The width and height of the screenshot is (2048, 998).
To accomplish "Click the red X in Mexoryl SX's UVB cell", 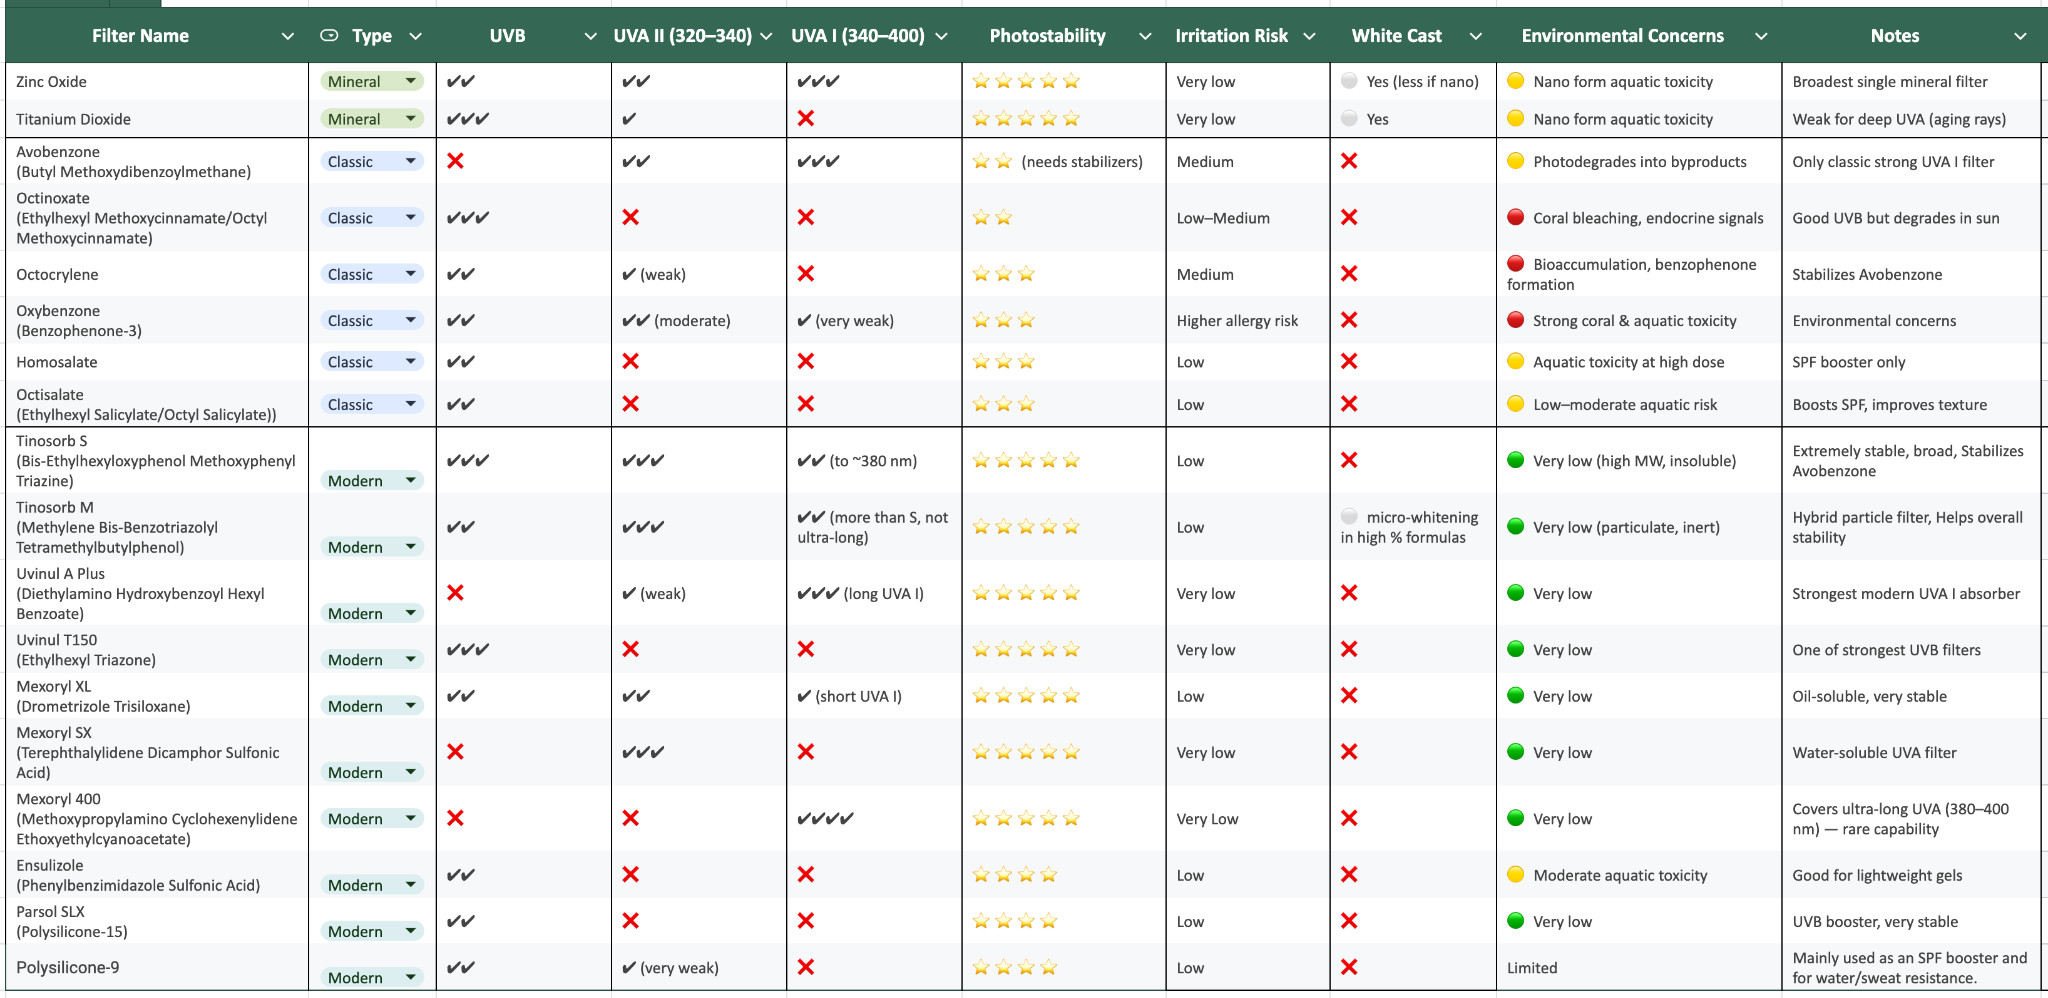I will (456, 752).
